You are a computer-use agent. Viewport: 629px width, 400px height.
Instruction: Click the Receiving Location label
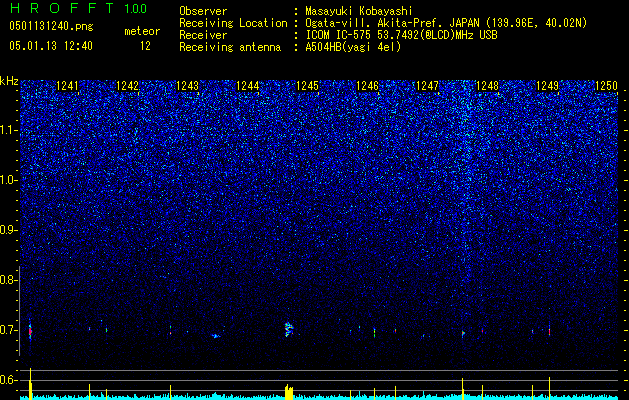[233, 23]
